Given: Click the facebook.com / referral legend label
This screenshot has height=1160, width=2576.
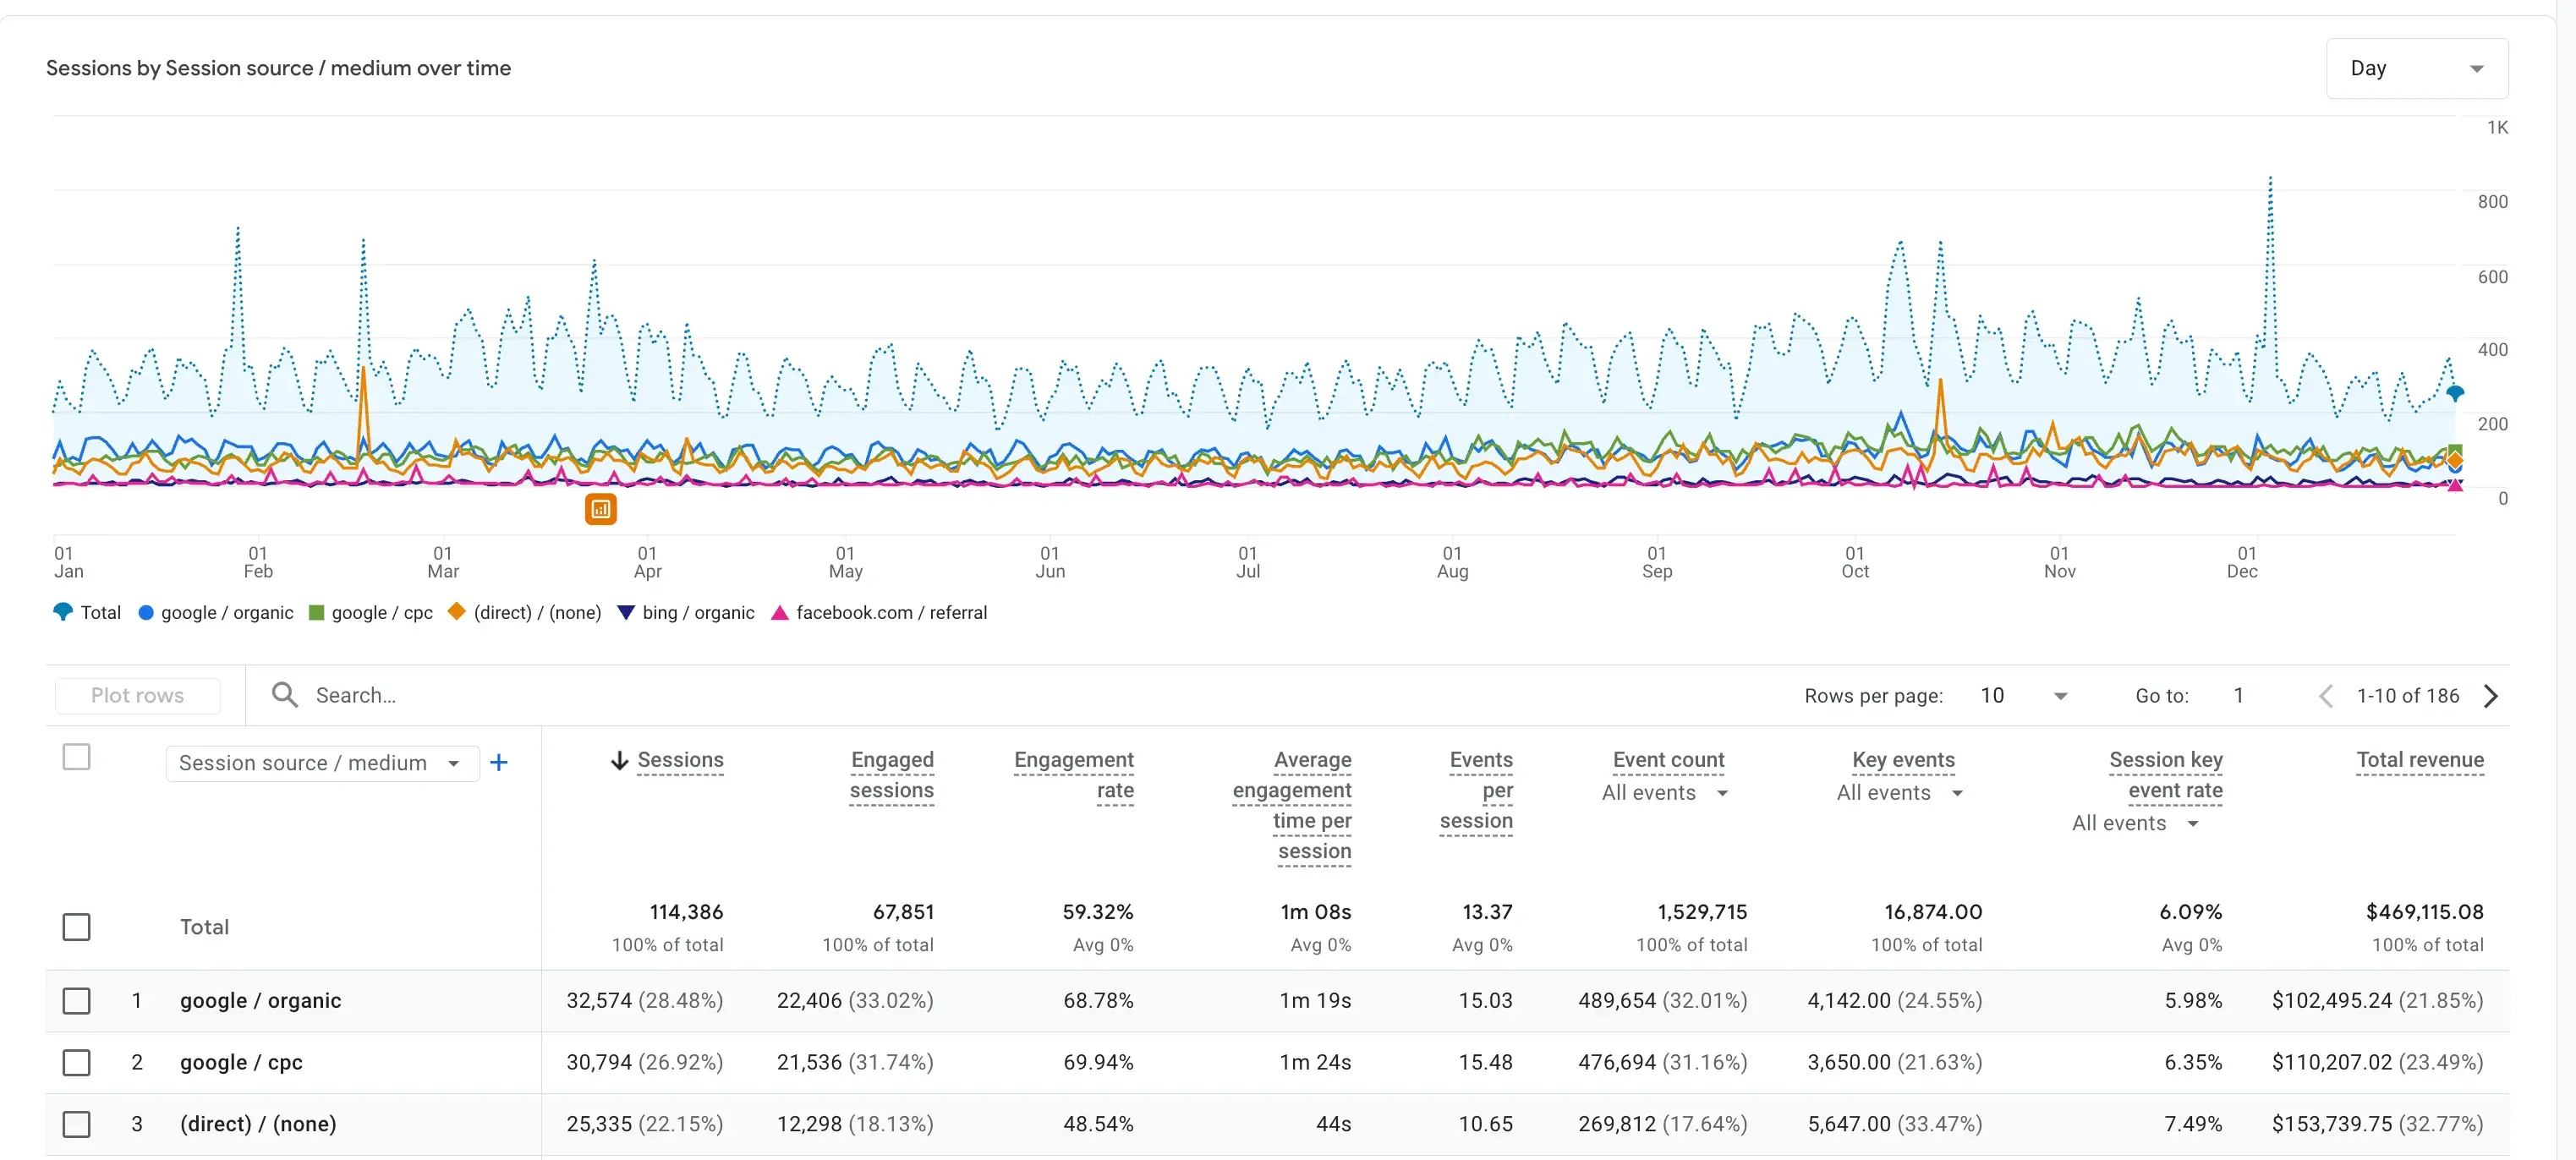Looking at the screenshot, I should [x=891, y=613].
